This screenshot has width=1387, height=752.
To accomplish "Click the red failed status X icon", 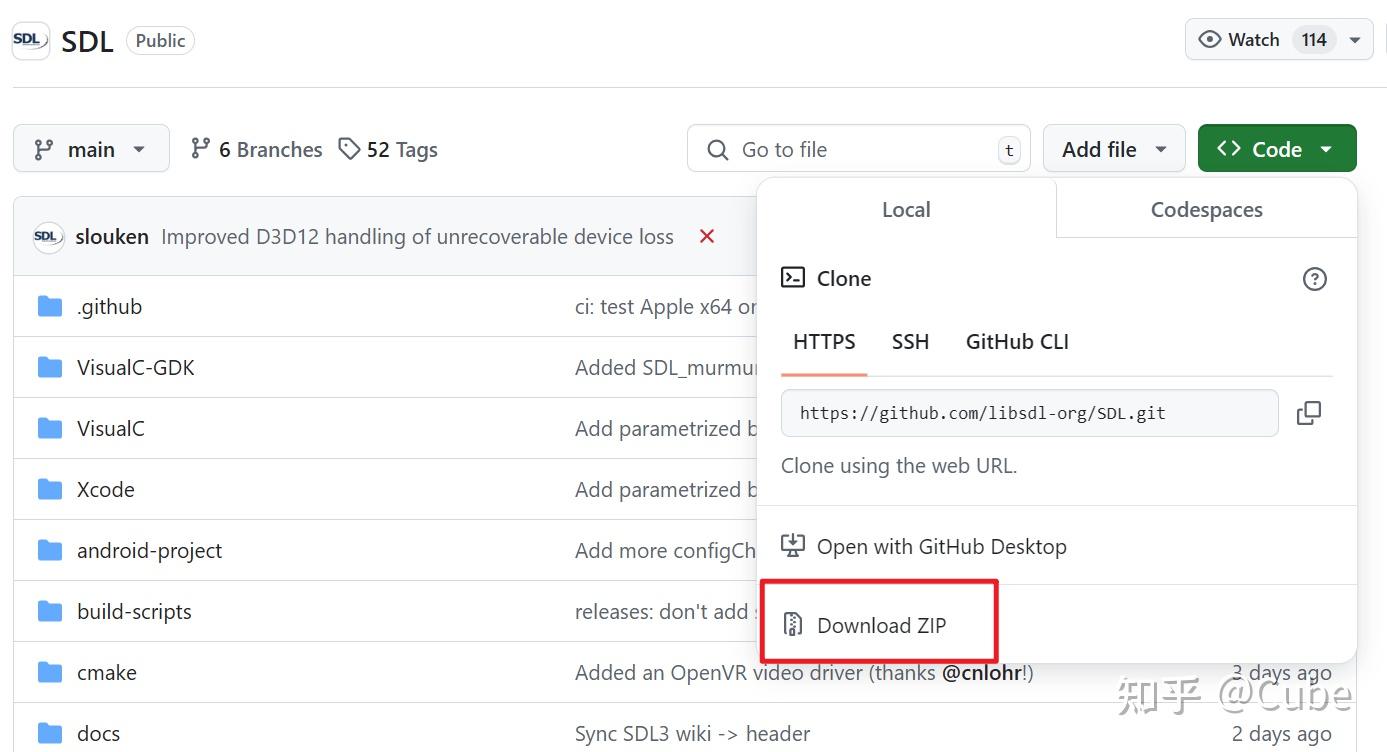I will (707, 237).
